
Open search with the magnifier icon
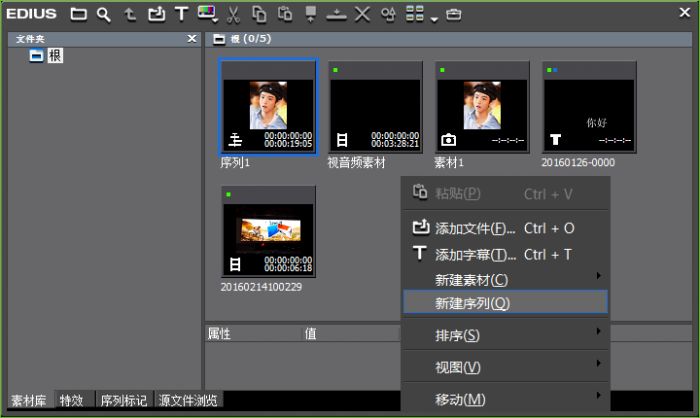[x=103, y=14]
